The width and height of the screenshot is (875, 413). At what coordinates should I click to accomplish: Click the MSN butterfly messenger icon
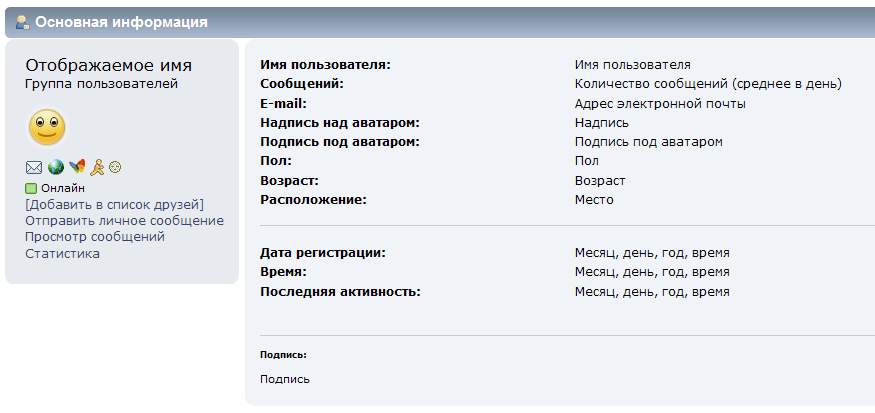click(x=77, y=168)
